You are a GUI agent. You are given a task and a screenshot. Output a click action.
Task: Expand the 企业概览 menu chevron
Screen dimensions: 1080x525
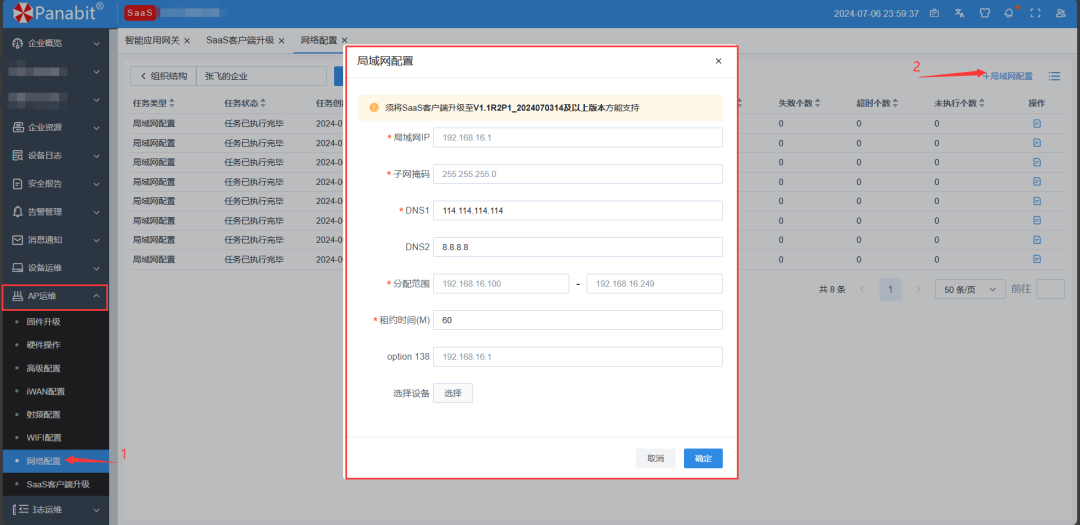coord(96,43)
